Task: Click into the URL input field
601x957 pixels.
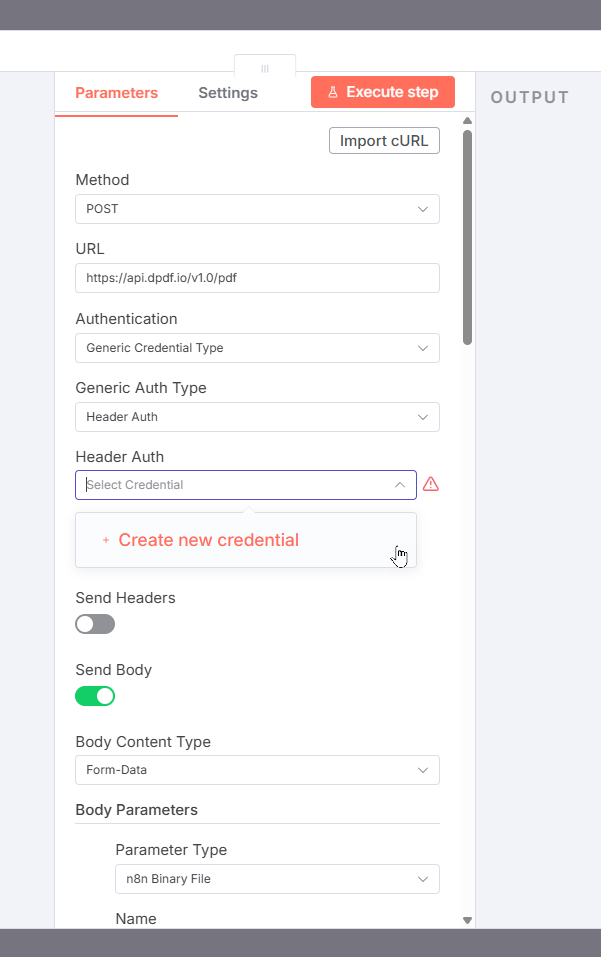Action: point(257,278)
